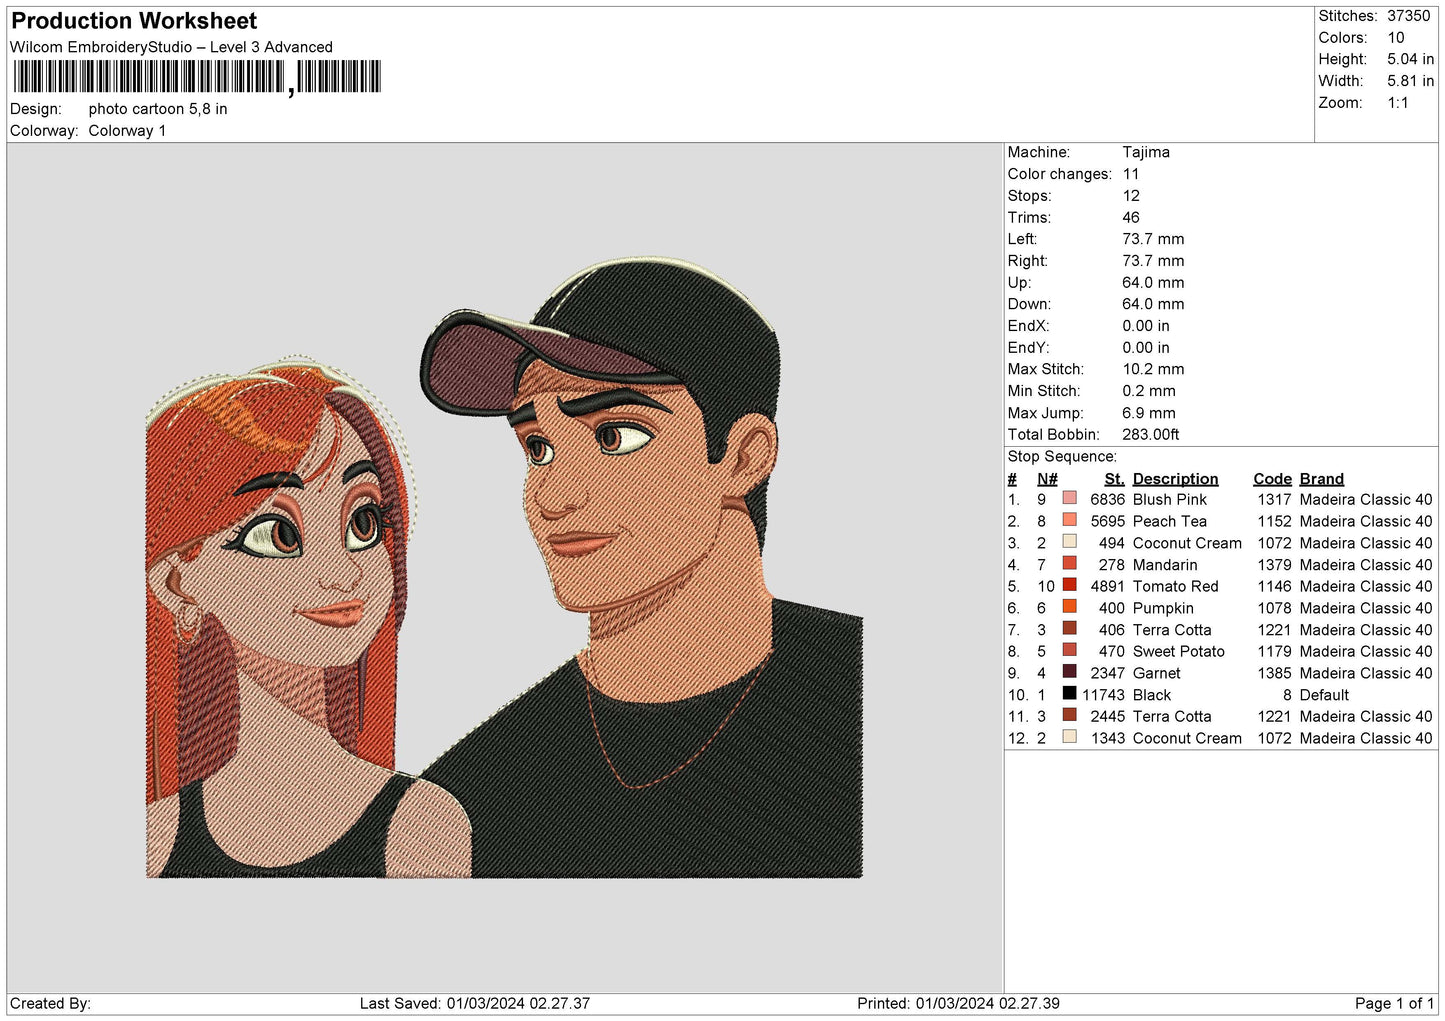Click the Stops value '12'
This screenshot has height=1021, width=1445.
(1131, 196)
